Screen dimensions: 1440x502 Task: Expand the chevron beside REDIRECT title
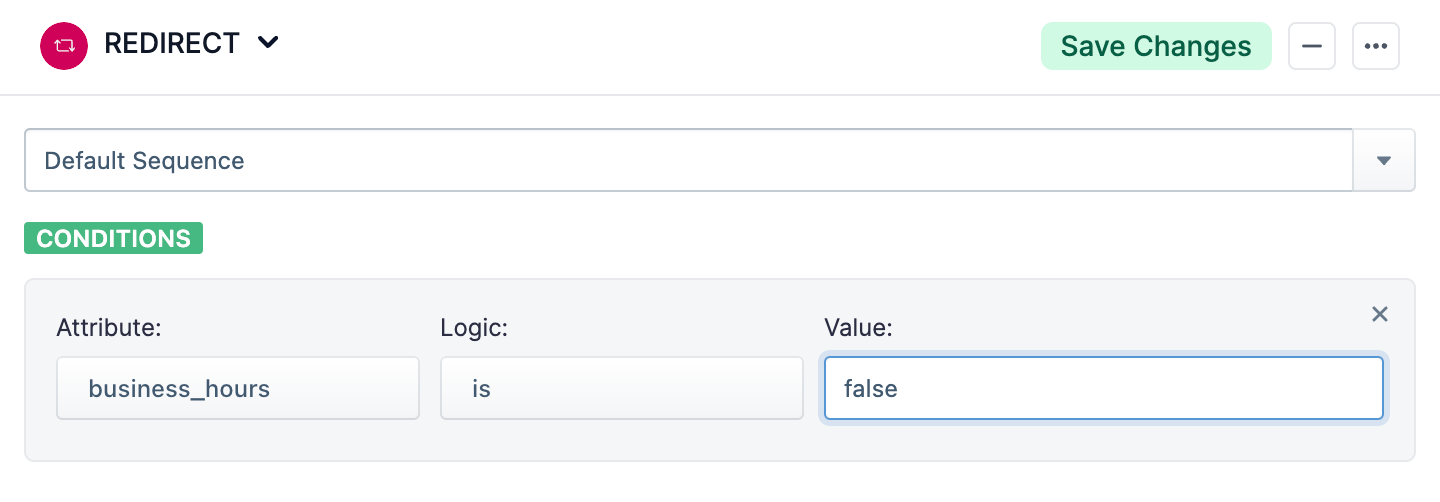click(267, 44)
